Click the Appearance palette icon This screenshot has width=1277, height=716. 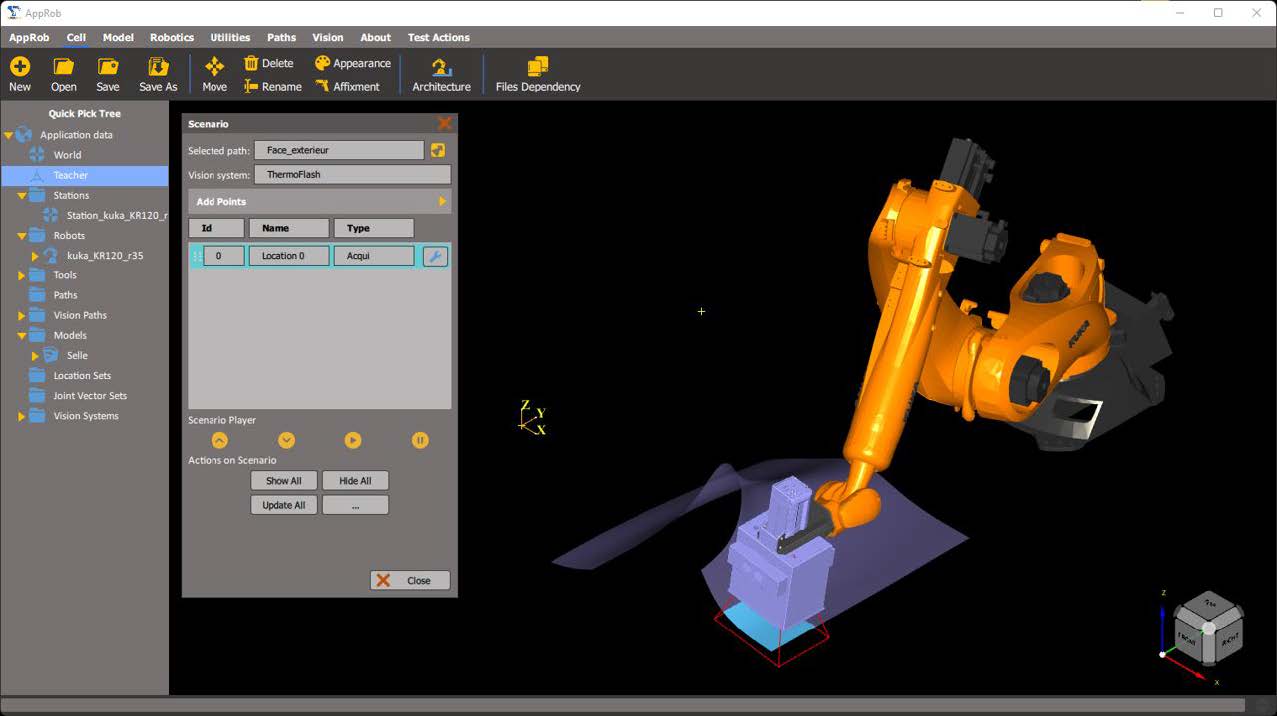coord(322,63)
